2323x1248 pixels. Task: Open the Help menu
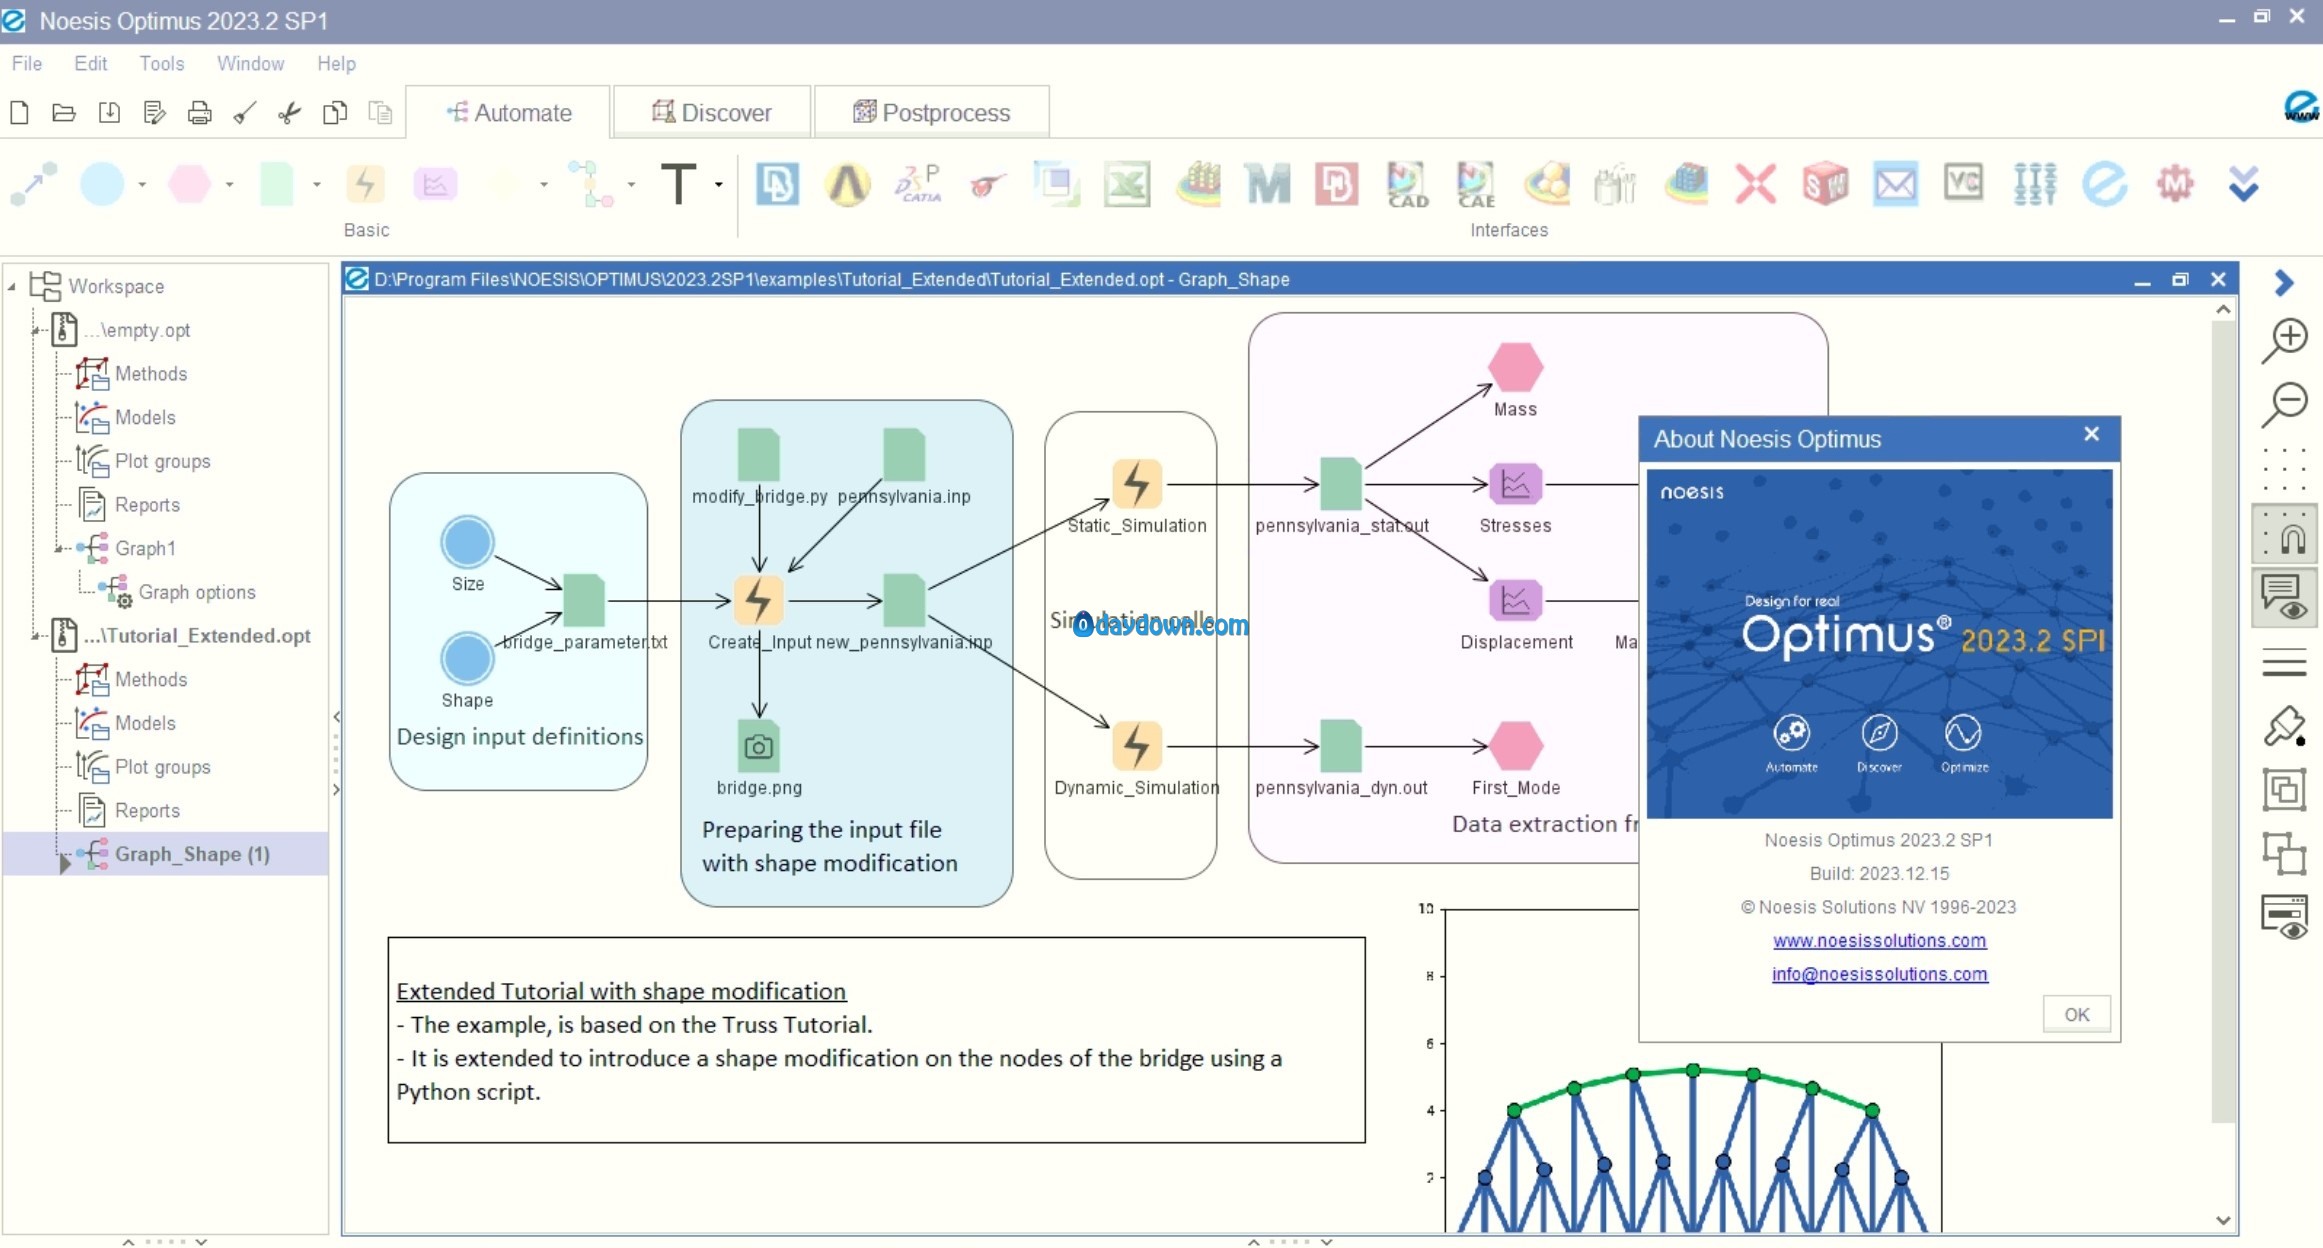pos(336,63)
